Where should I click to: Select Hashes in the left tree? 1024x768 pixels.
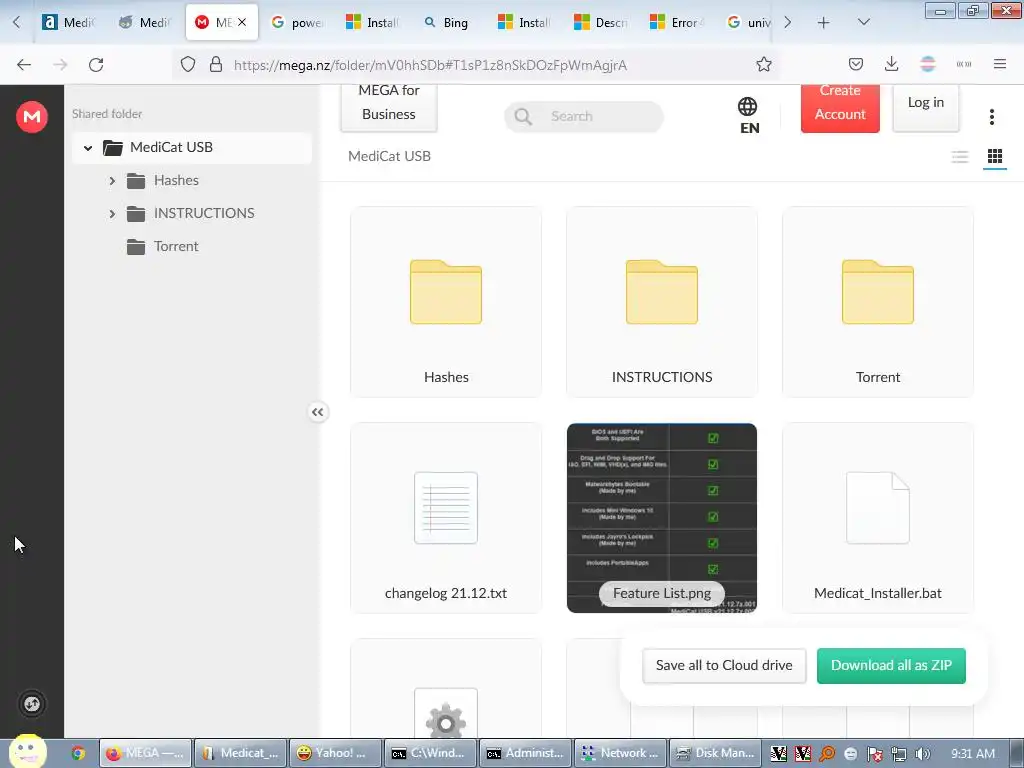[x=176, y=180]
